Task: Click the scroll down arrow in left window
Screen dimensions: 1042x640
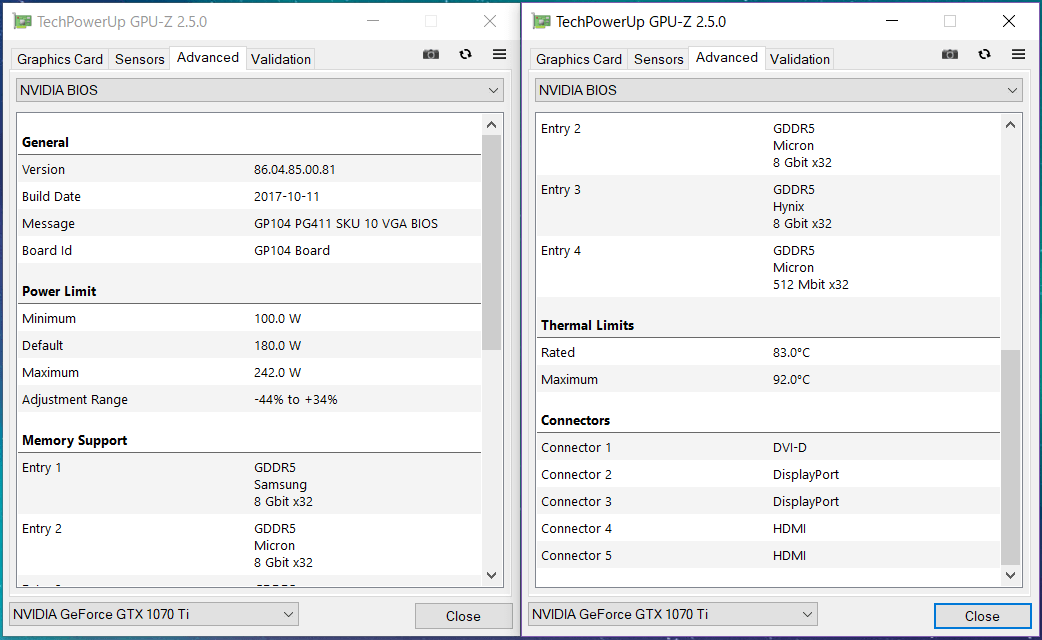Action: (491, 576)
